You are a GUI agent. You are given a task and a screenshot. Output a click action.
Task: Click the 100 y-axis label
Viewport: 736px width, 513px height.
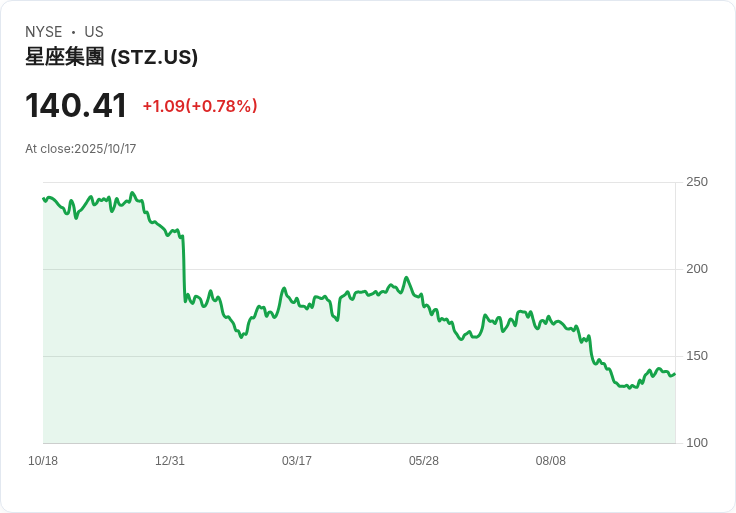click(x=697, y=443)
